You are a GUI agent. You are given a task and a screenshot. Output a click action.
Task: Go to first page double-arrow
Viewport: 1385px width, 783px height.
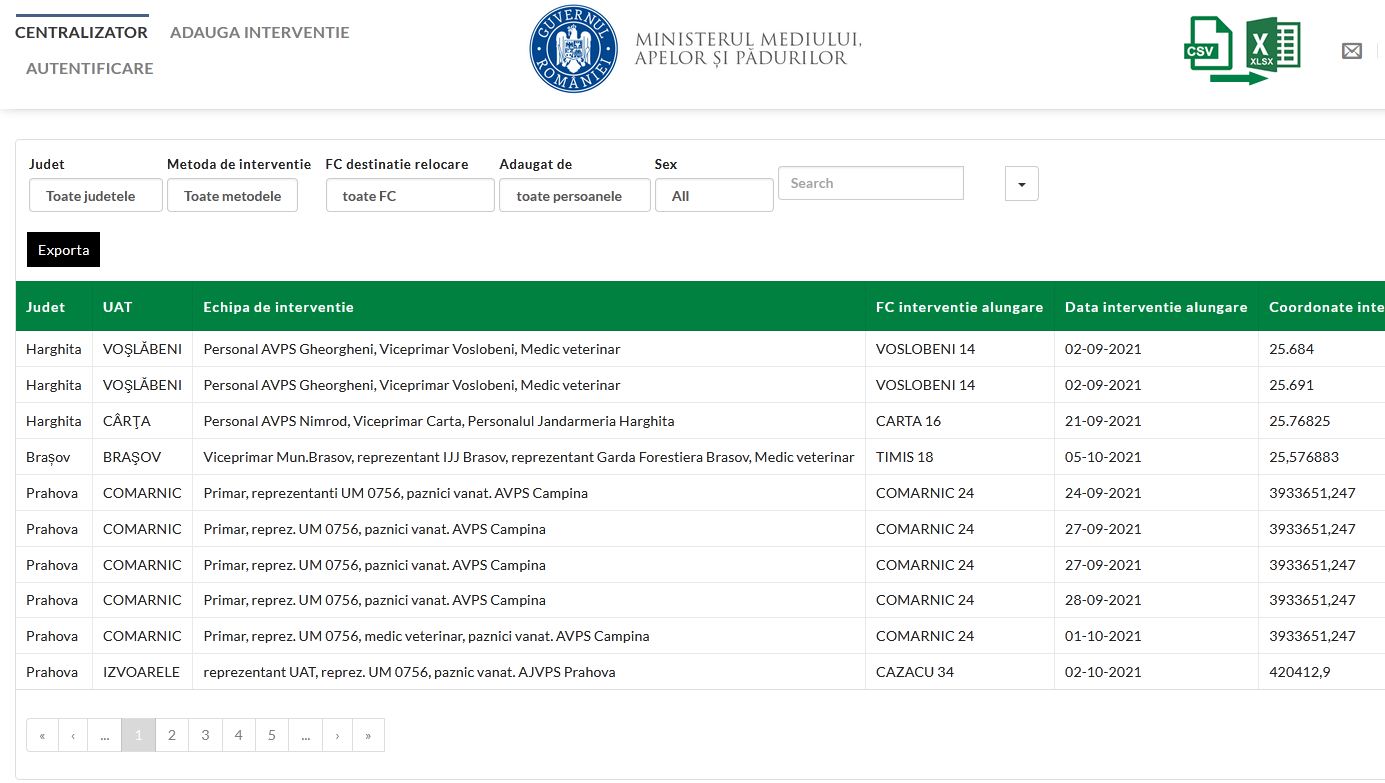(x=42, y=735)
